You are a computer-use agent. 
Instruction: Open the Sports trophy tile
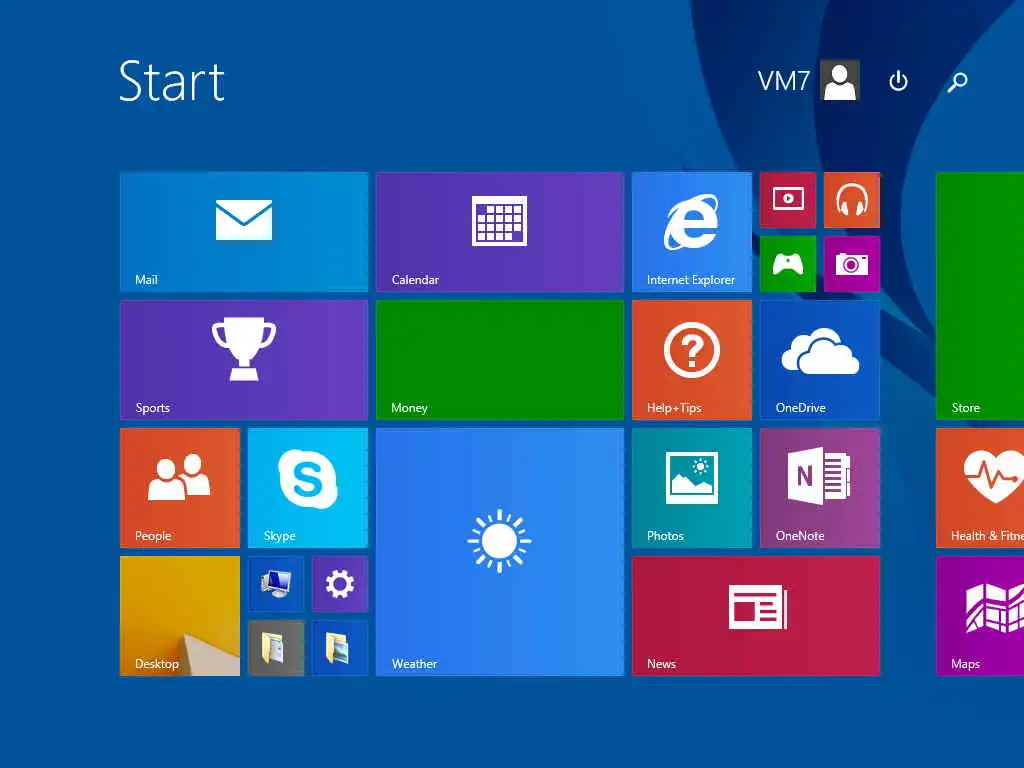point(244,360)
